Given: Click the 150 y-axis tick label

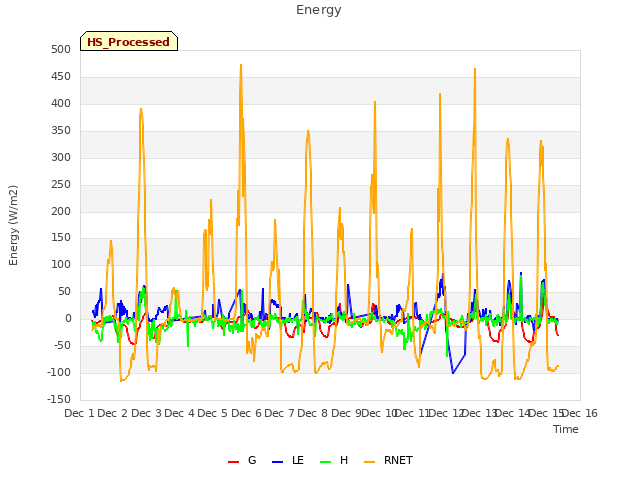Looking at the screenshot, I should pyautogui.click(x=61, y=238).
